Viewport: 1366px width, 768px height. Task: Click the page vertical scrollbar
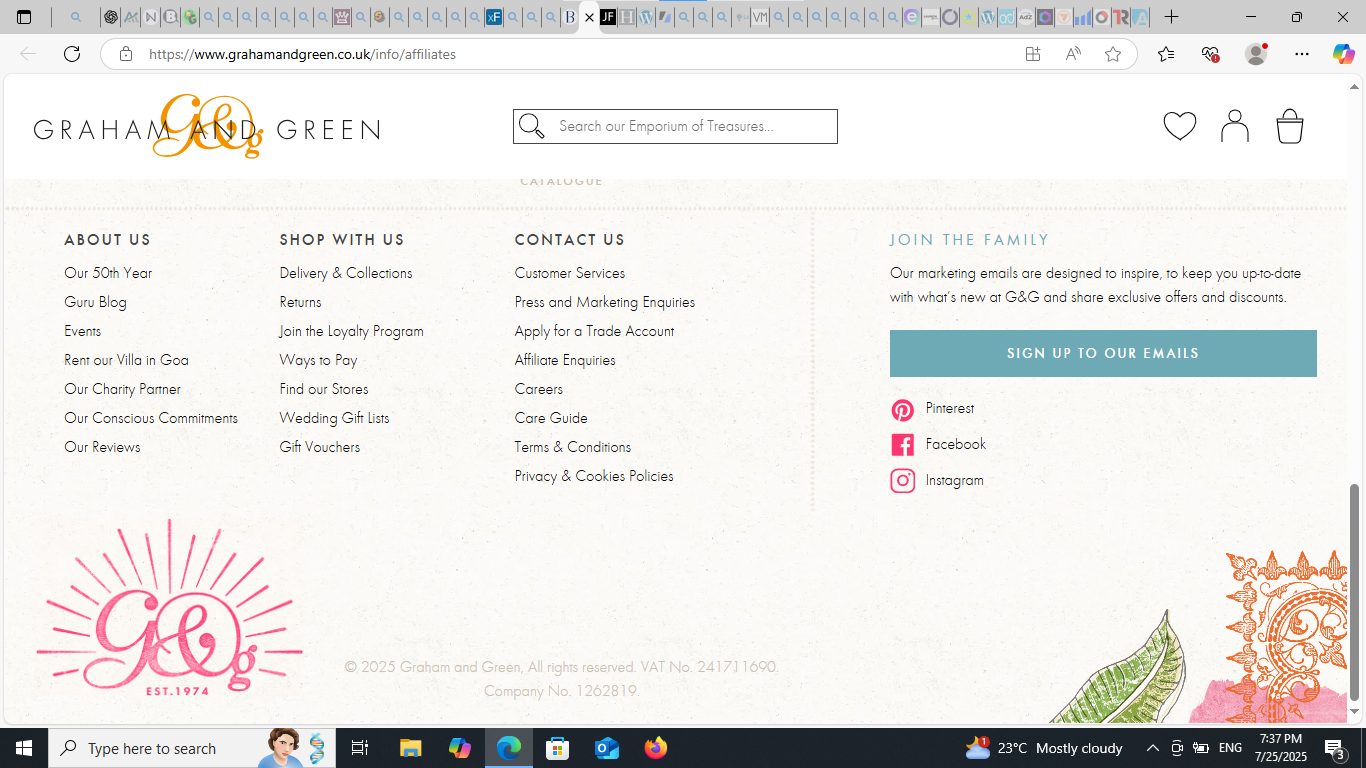1355,590
